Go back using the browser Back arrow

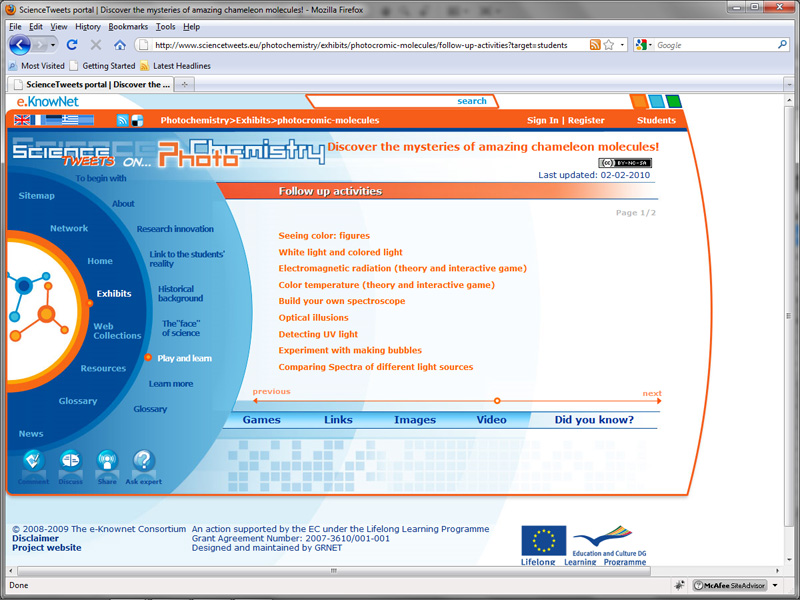tap(19, 45)
